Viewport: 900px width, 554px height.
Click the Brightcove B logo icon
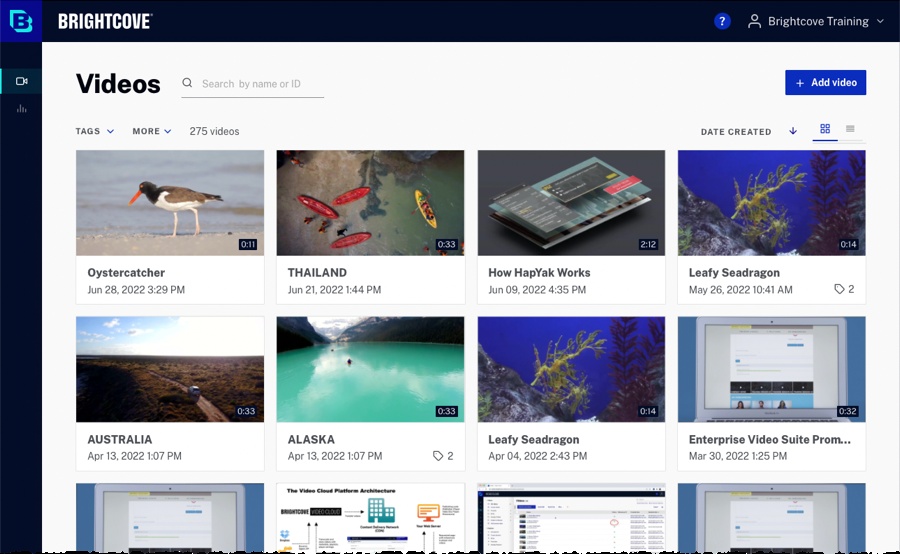[21, 21]
